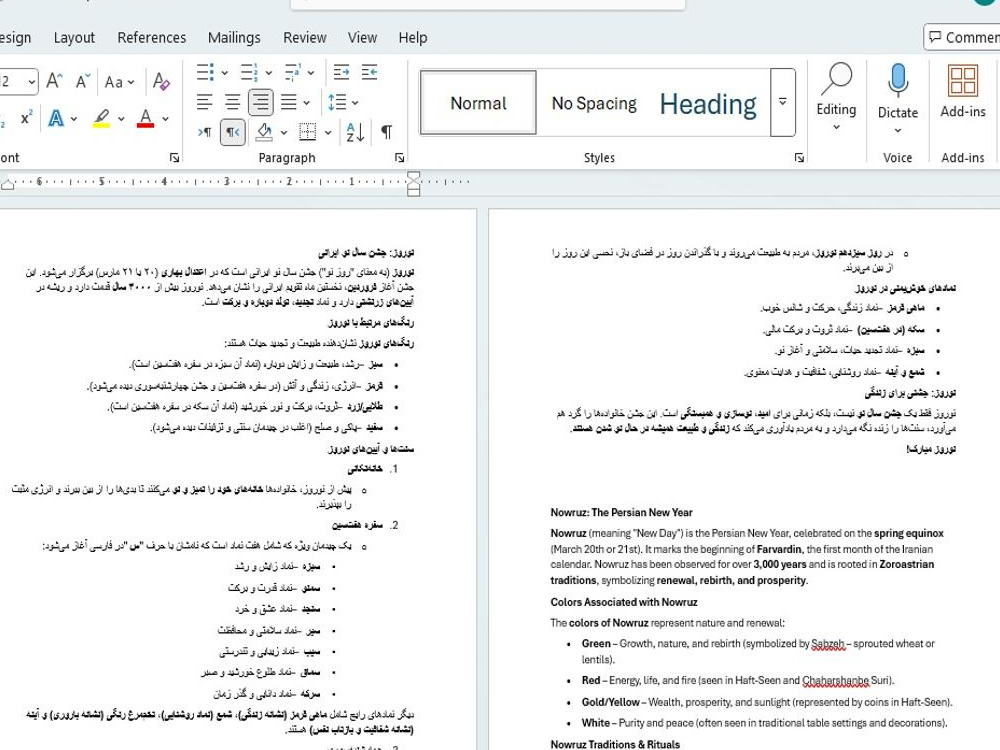Open the borders dropdown arrow
This screenshot has width=1000, height=750.
(x=328, y=133)
